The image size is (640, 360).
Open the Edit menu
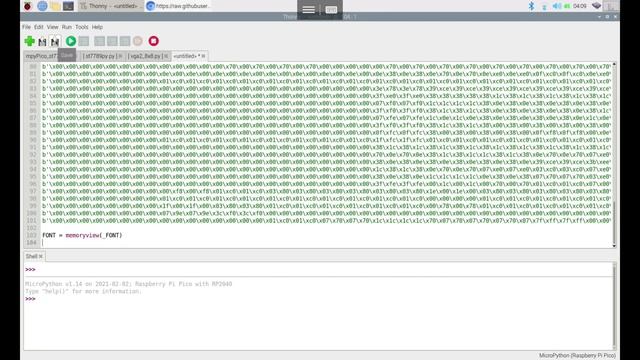click(39, 27)
